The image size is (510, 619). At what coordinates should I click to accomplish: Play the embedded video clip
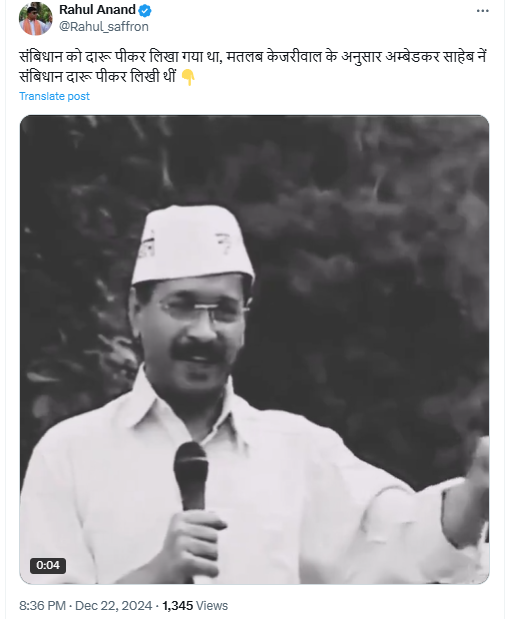(254, 349)
